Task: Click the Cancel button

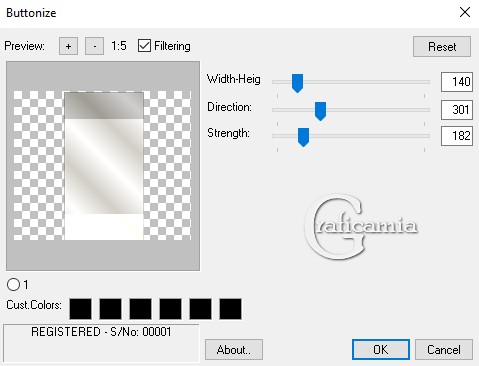Action: tap(444, 350)
